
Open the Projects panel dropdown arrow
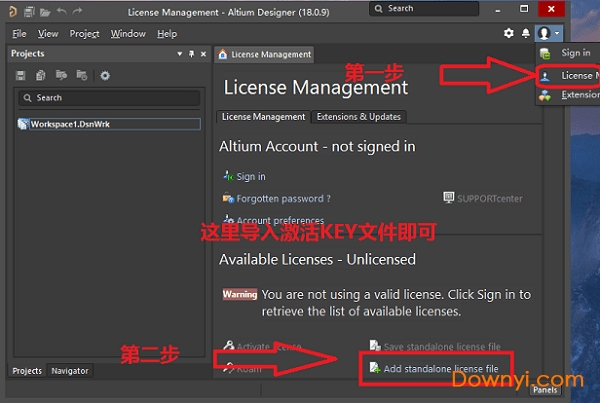coord(179,54)
